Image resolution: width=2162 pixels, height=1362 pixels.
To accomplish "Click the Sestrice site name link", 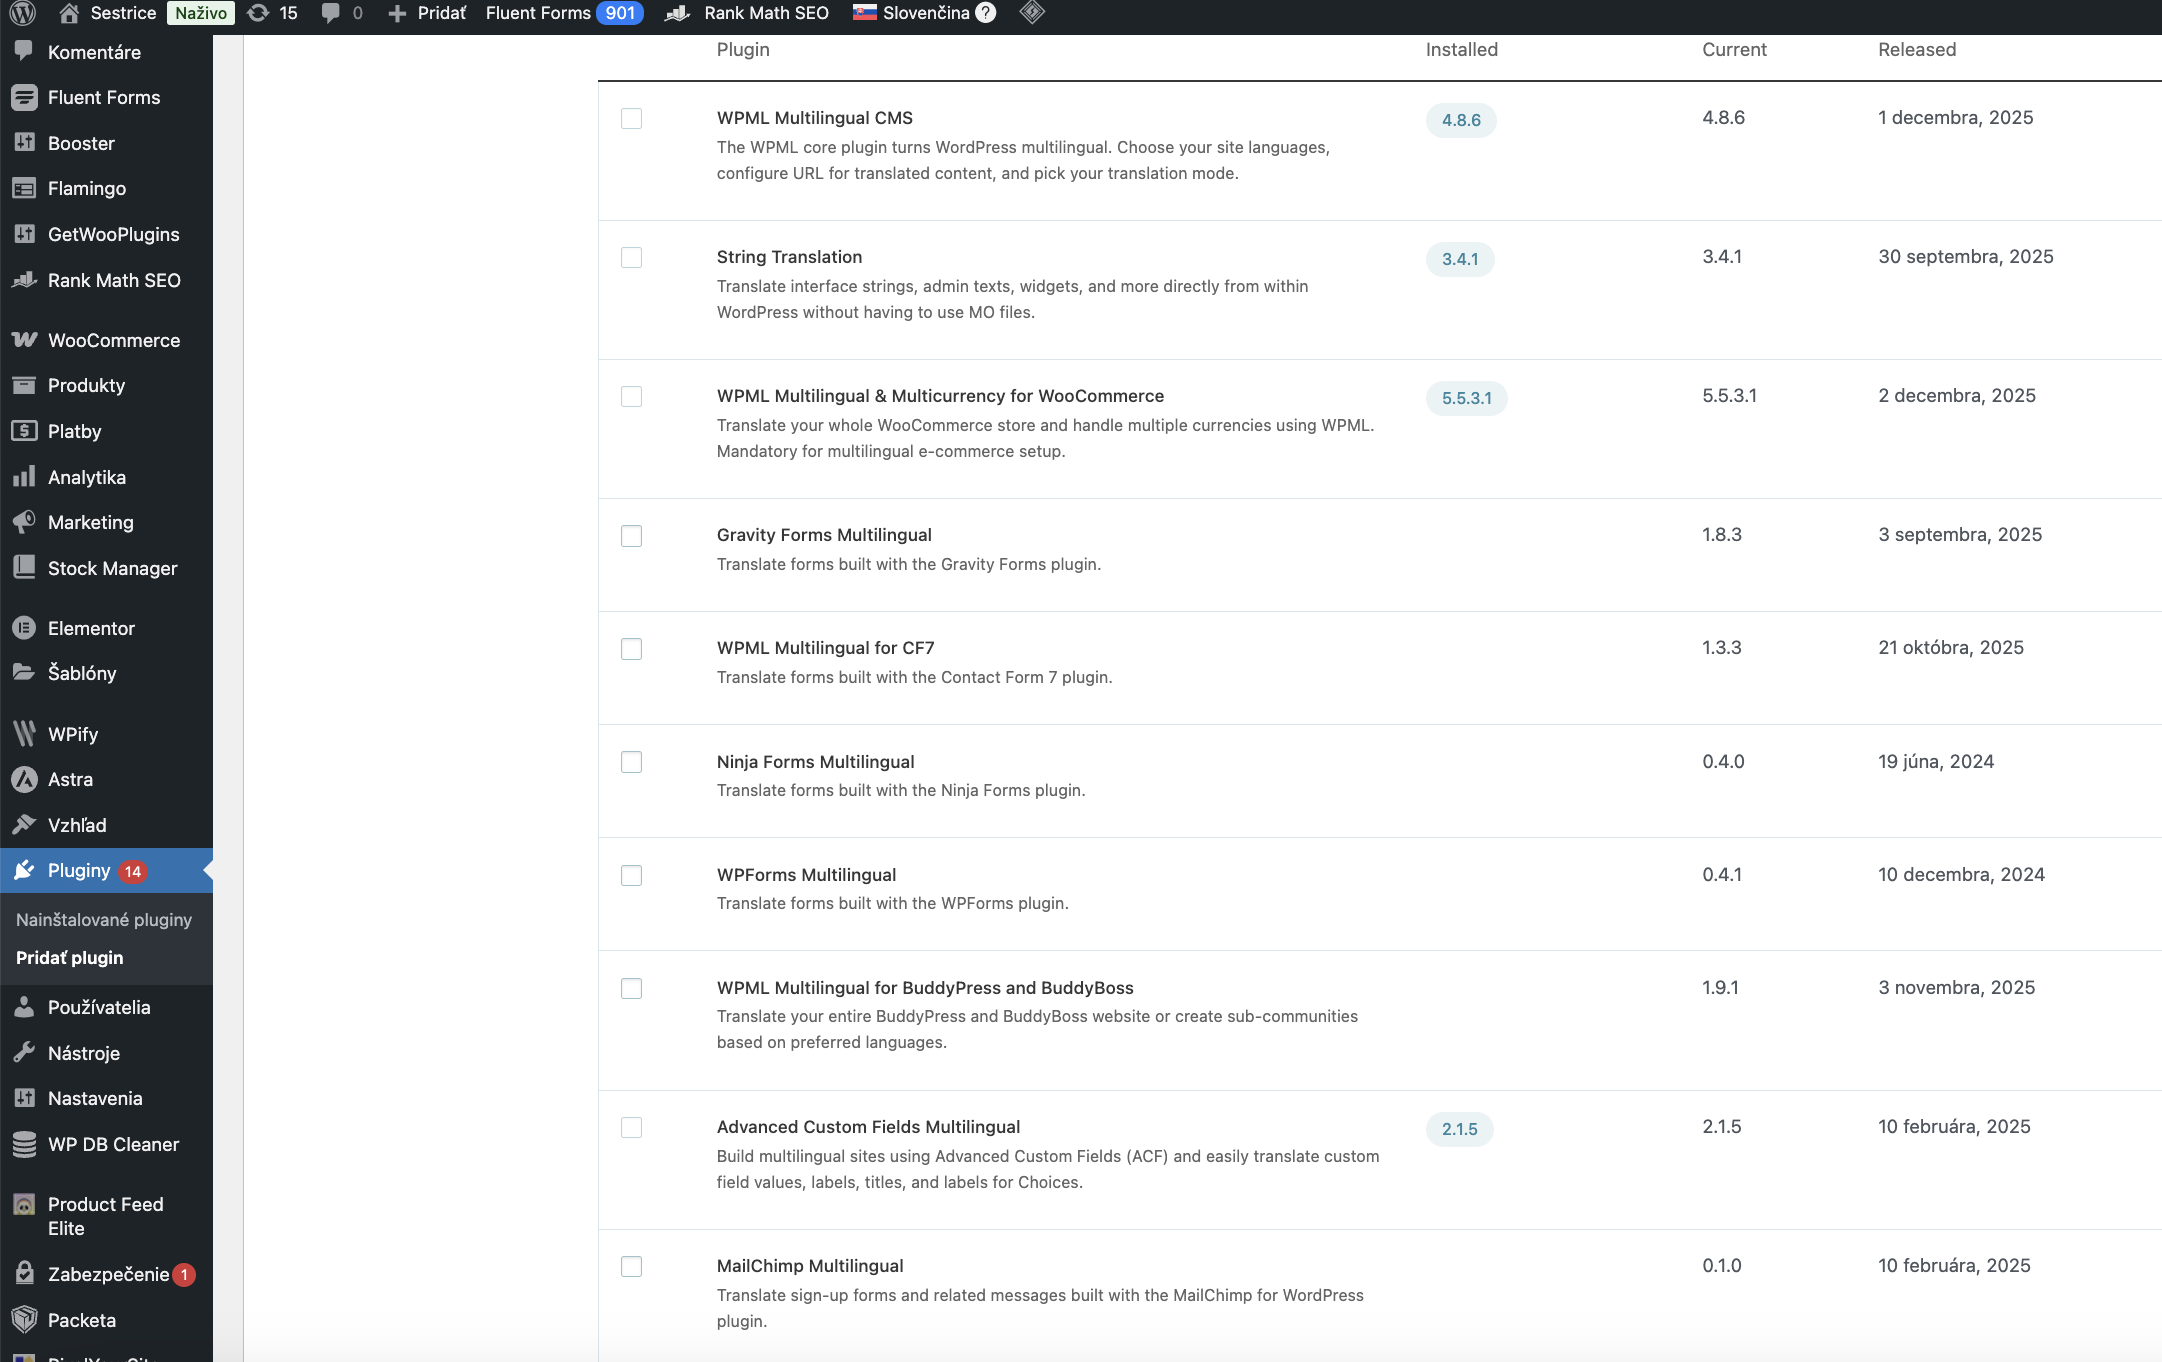I will pos(122,13).
